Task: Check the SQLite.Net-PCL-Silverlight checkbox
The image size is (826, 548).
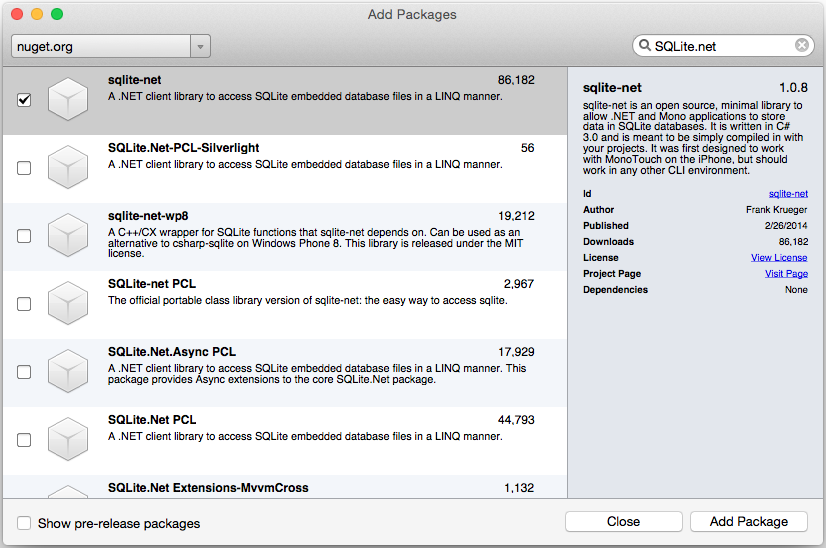Action: [24, 168]
